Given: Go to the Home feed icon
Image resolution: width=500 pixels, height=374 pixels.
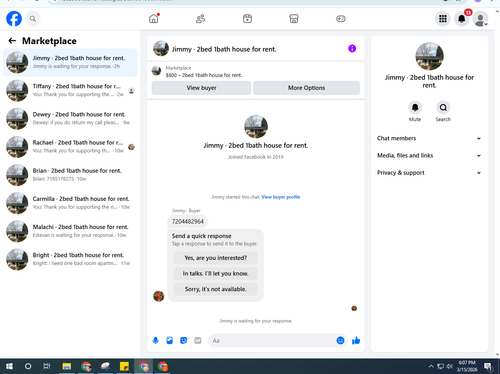Looking at the screenshot, I should 154,19.
